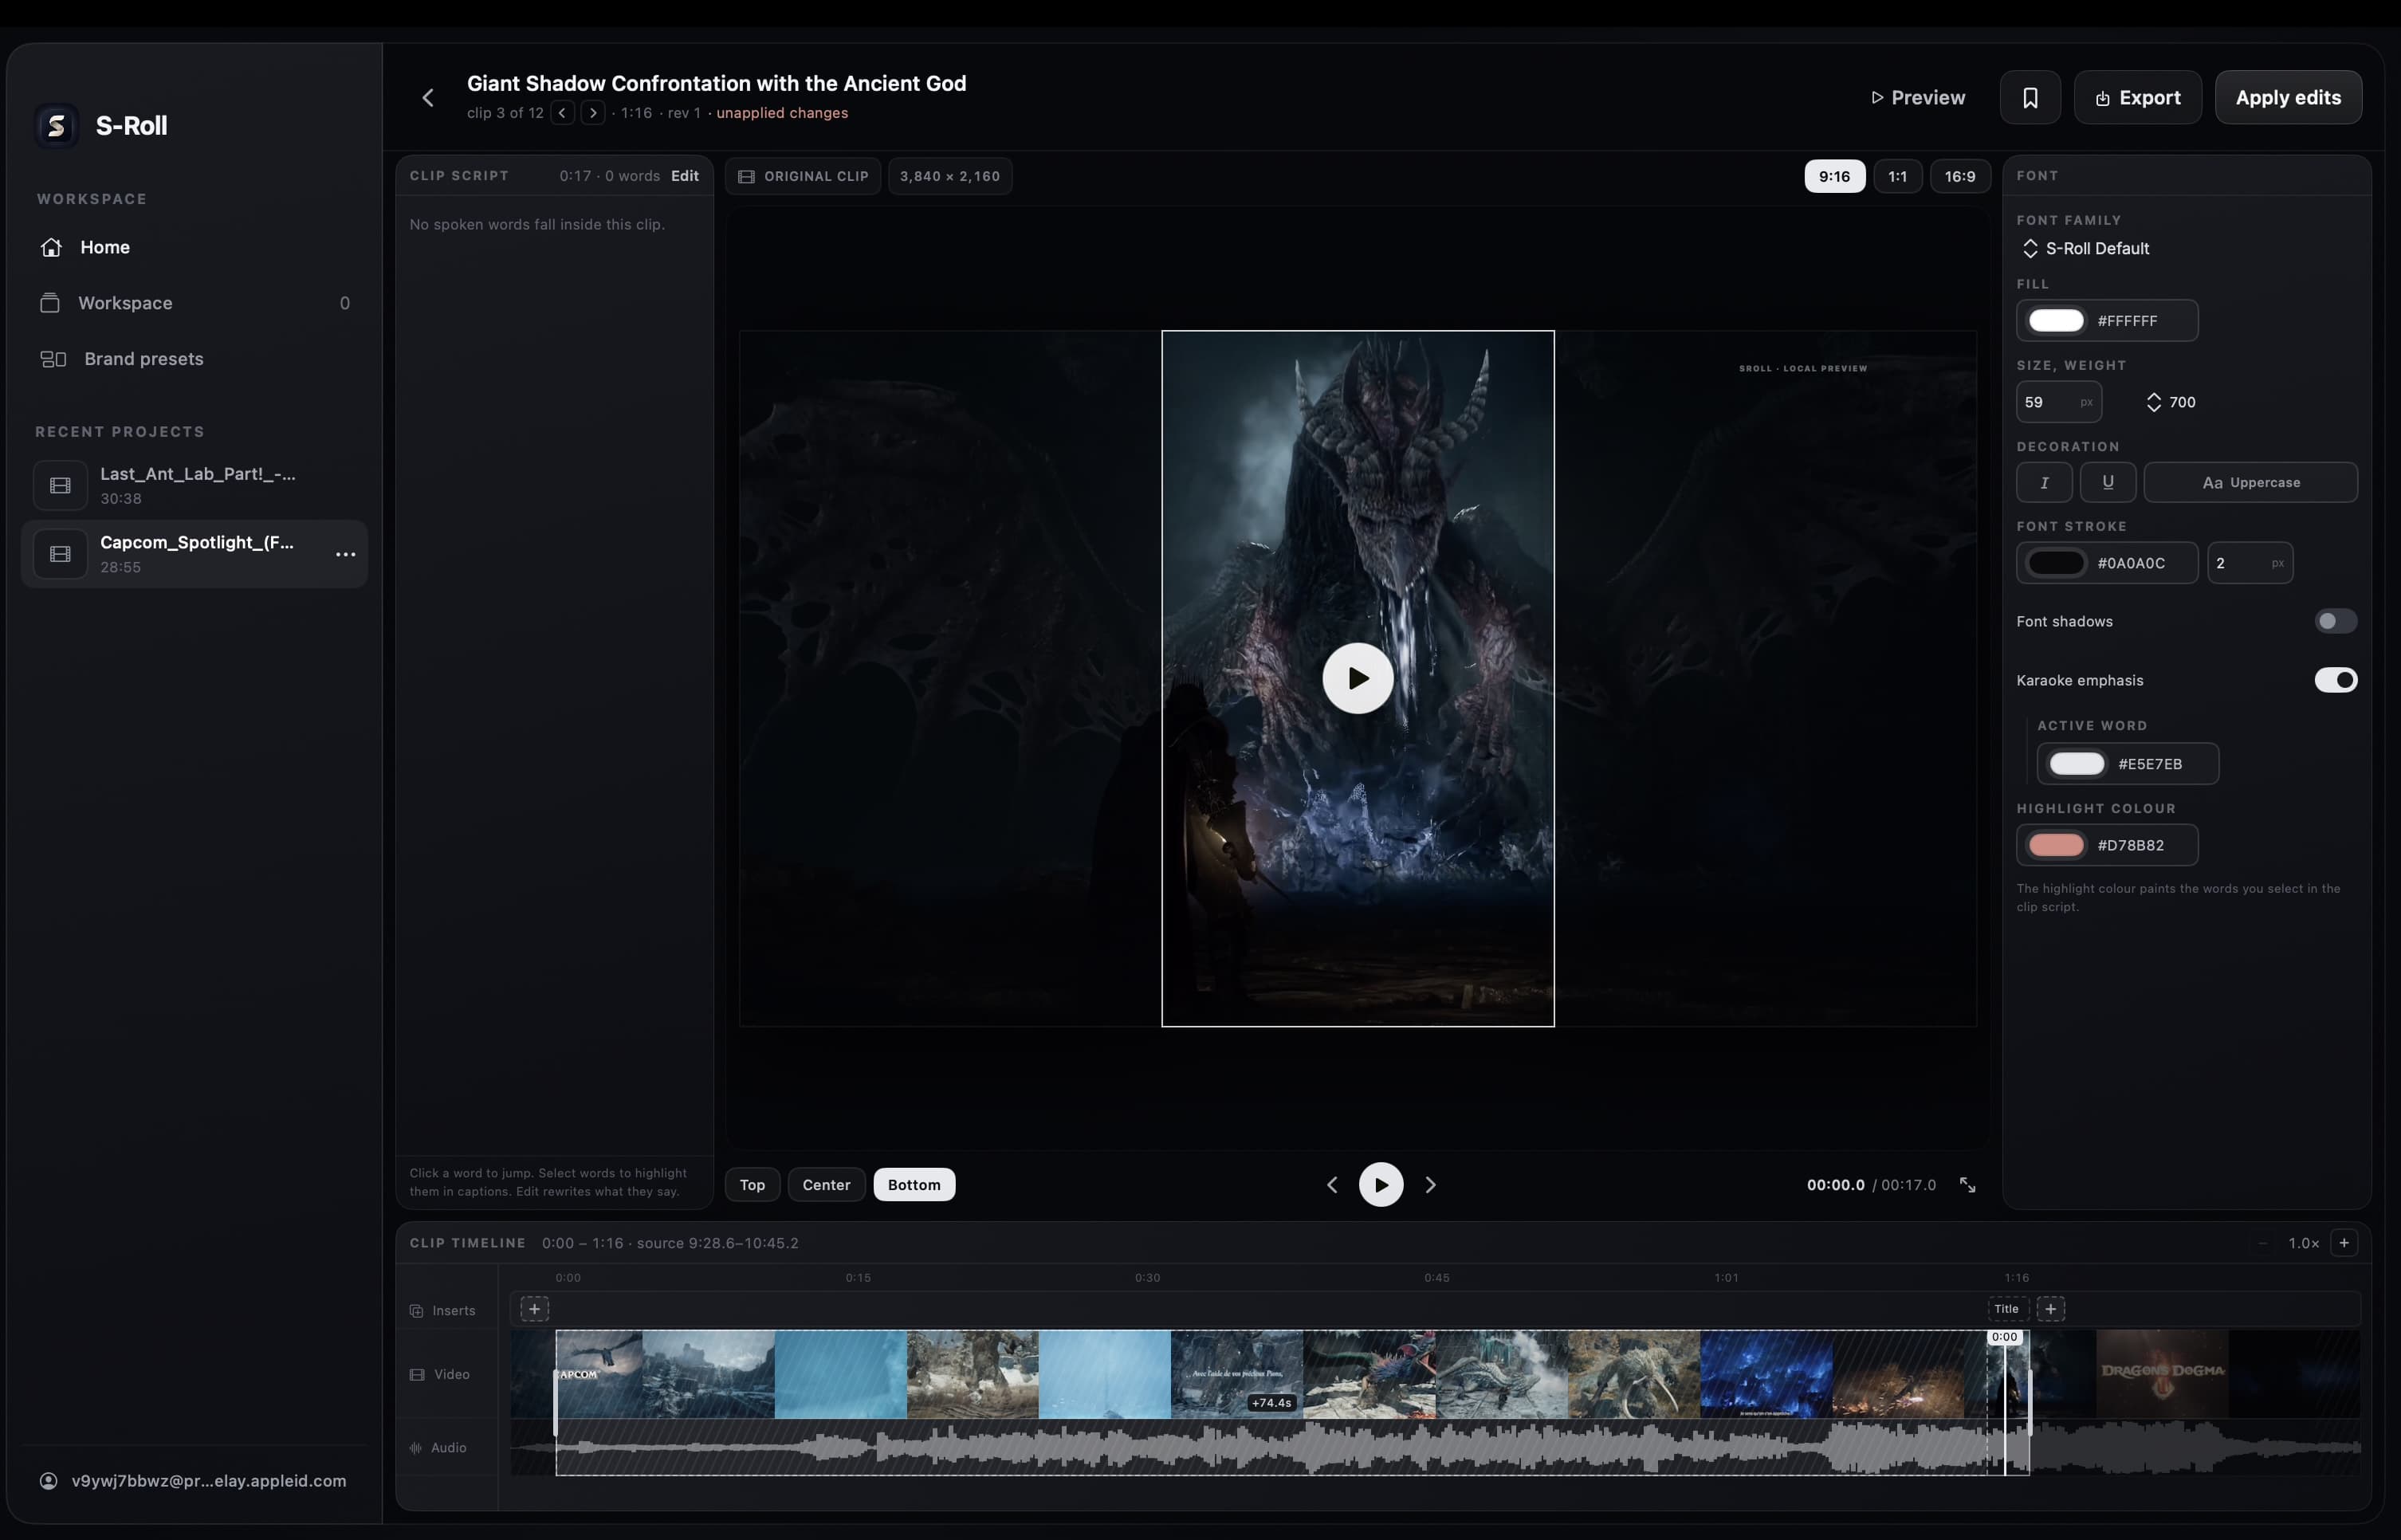Open the Font Family dropdown
The image size is (2401, 1540).
[x=2085, y=248]
